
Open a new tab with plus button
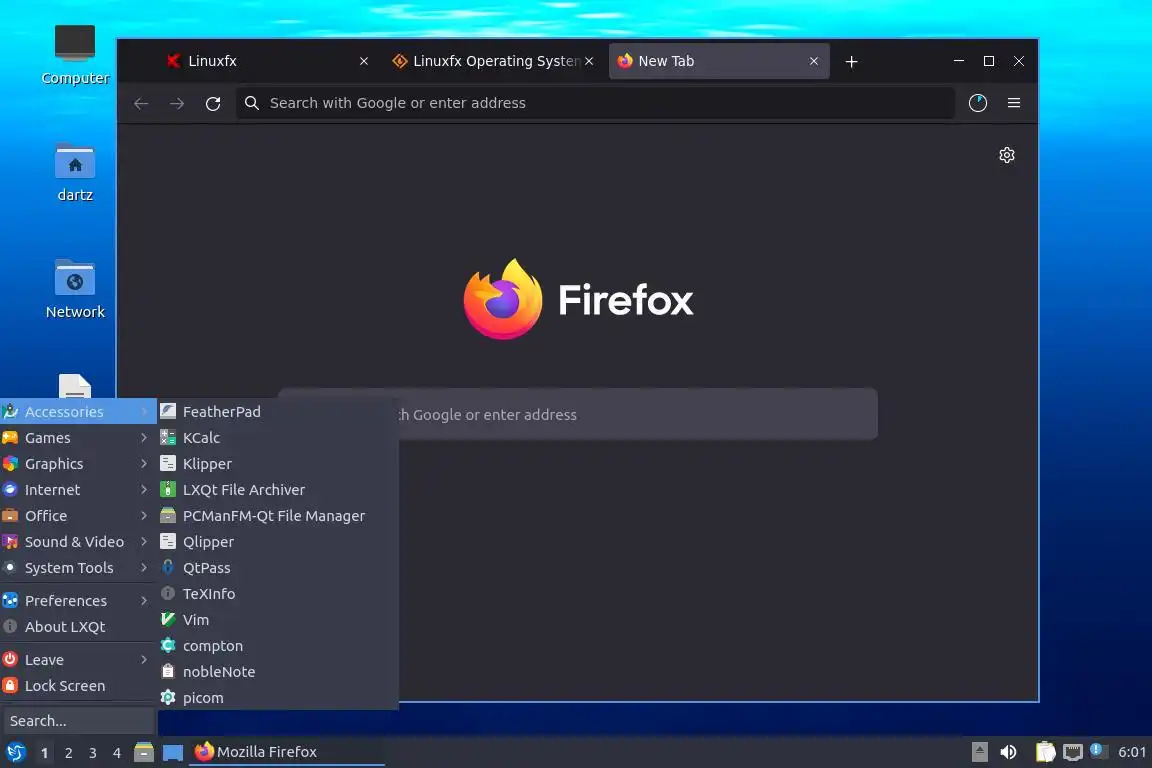[x=852, y=62]
